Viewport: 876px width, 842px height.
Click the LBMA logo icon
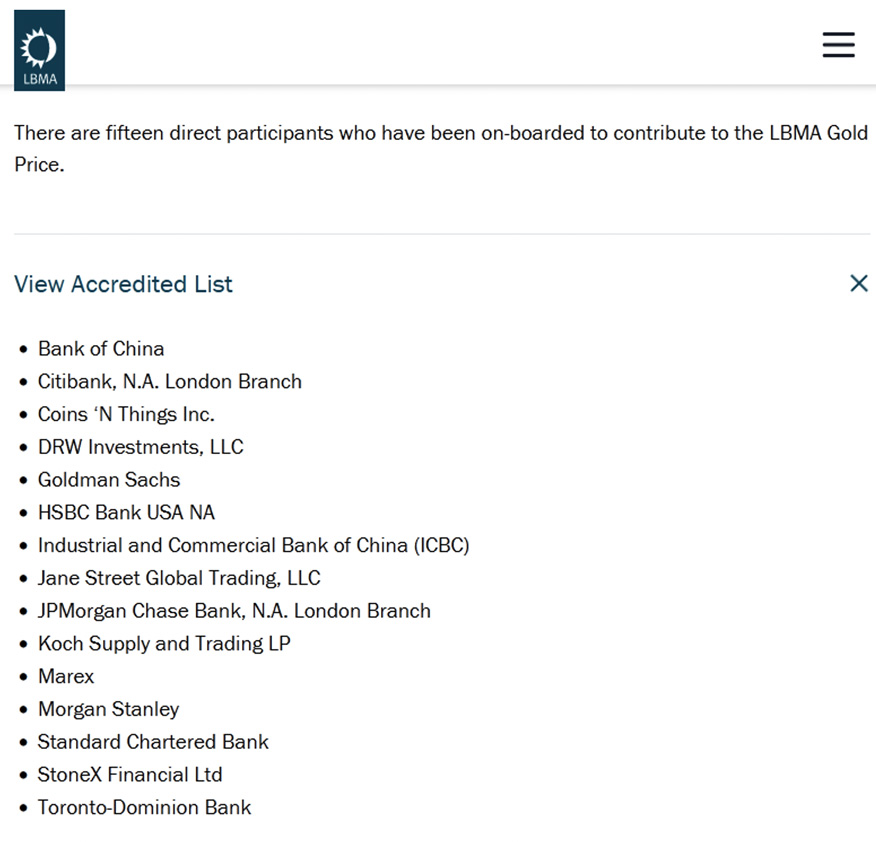40,50
